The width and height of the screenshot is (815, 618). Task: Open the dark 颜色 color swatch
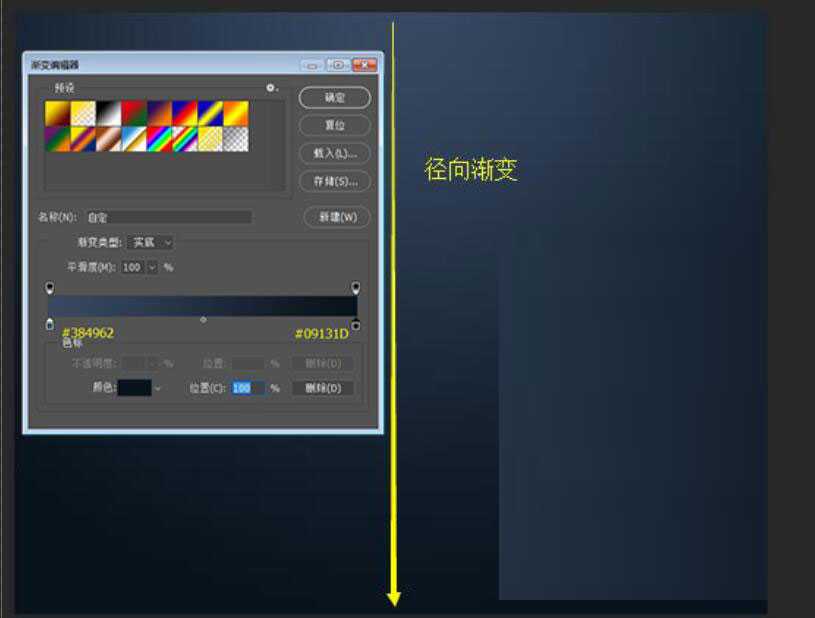click(134, 388)
